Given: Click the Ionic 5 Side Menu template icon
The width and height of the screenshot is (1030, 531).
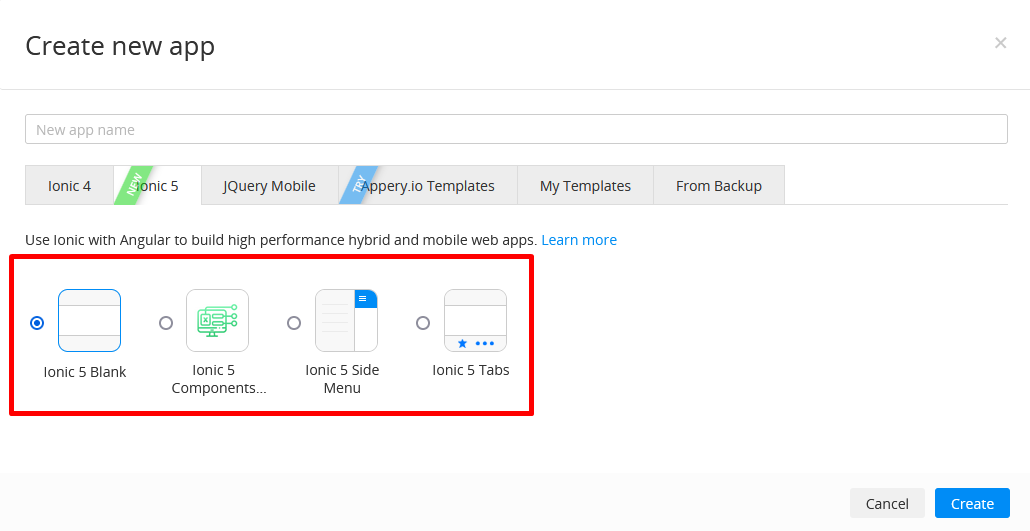Looking at the screenshot, I should coord(346,321).
